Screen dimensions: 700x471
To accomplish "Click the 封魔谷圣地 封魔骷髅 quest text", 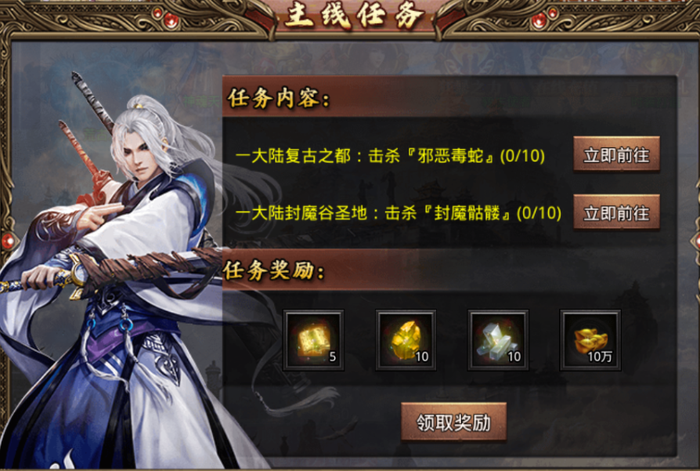I will [398, 213].
